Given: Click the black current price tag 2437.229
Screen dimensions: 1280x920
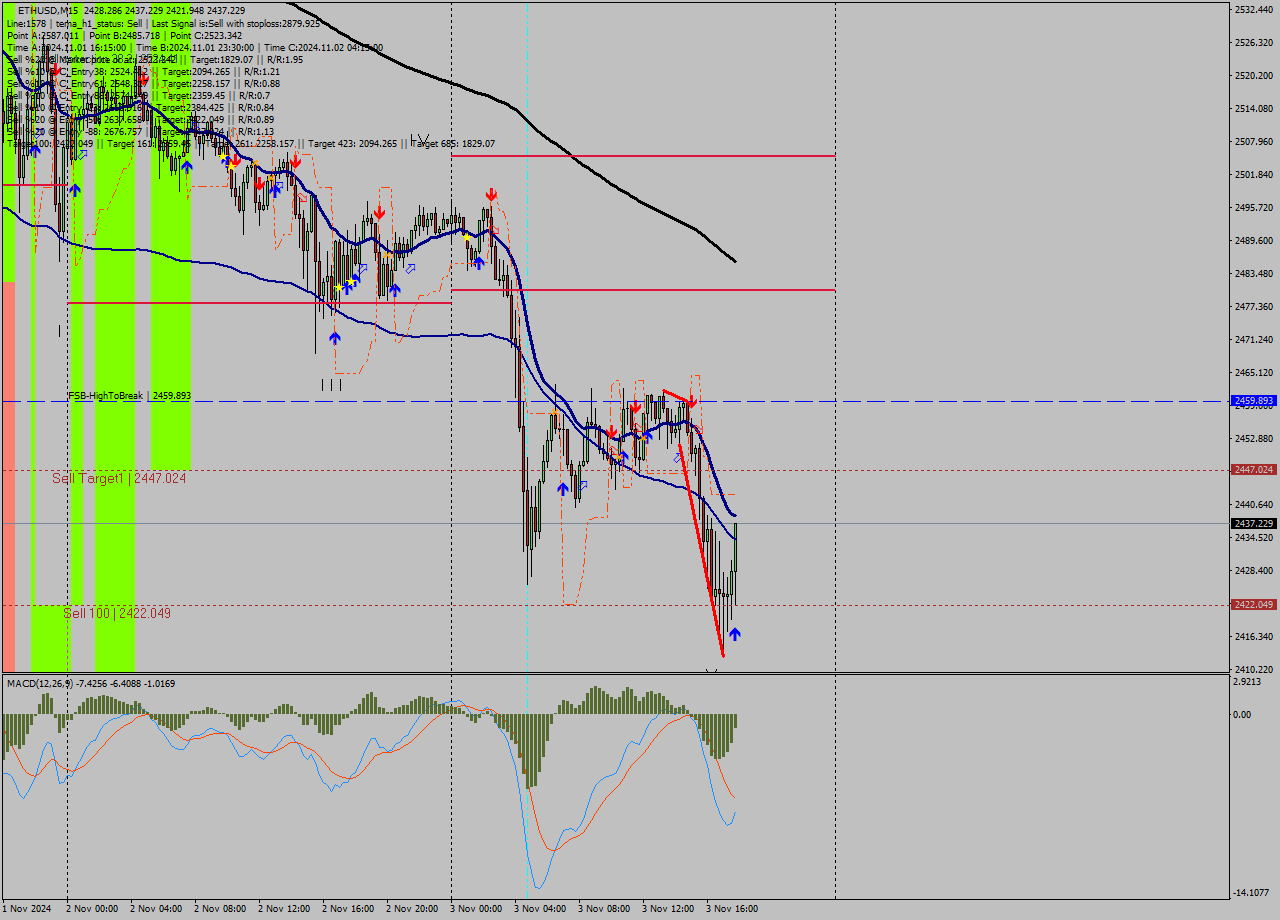Looking at the screenshot, I should coord(1254,523).
